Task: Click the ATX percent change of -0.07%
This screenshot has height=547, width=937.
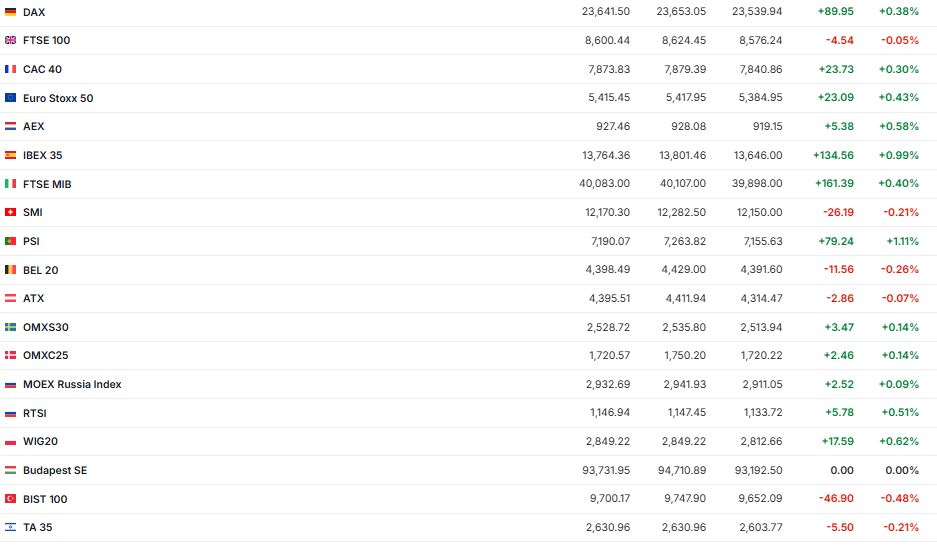Action: [900, 298]
